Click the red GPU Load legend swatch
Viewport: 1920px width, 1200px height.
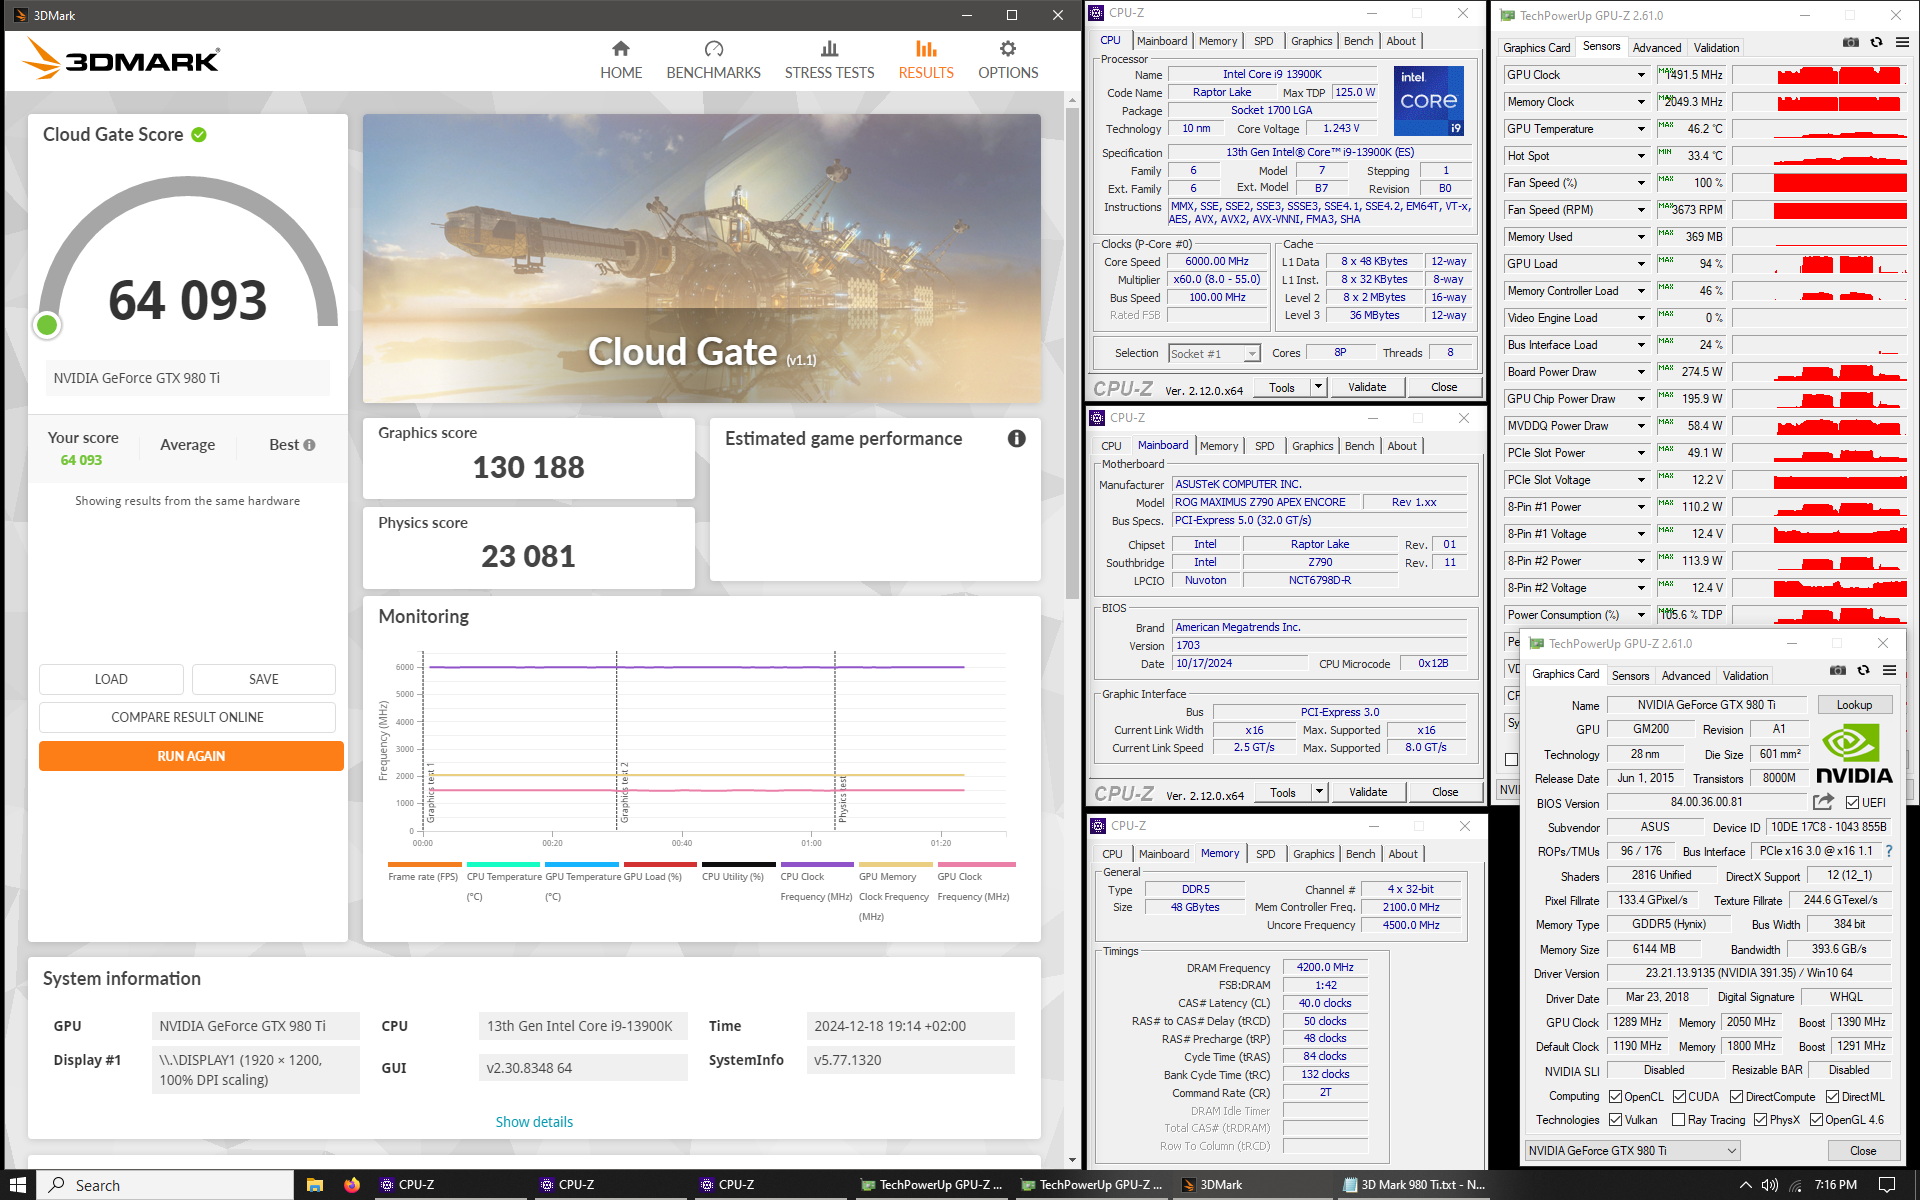click(x=660, y=864)
